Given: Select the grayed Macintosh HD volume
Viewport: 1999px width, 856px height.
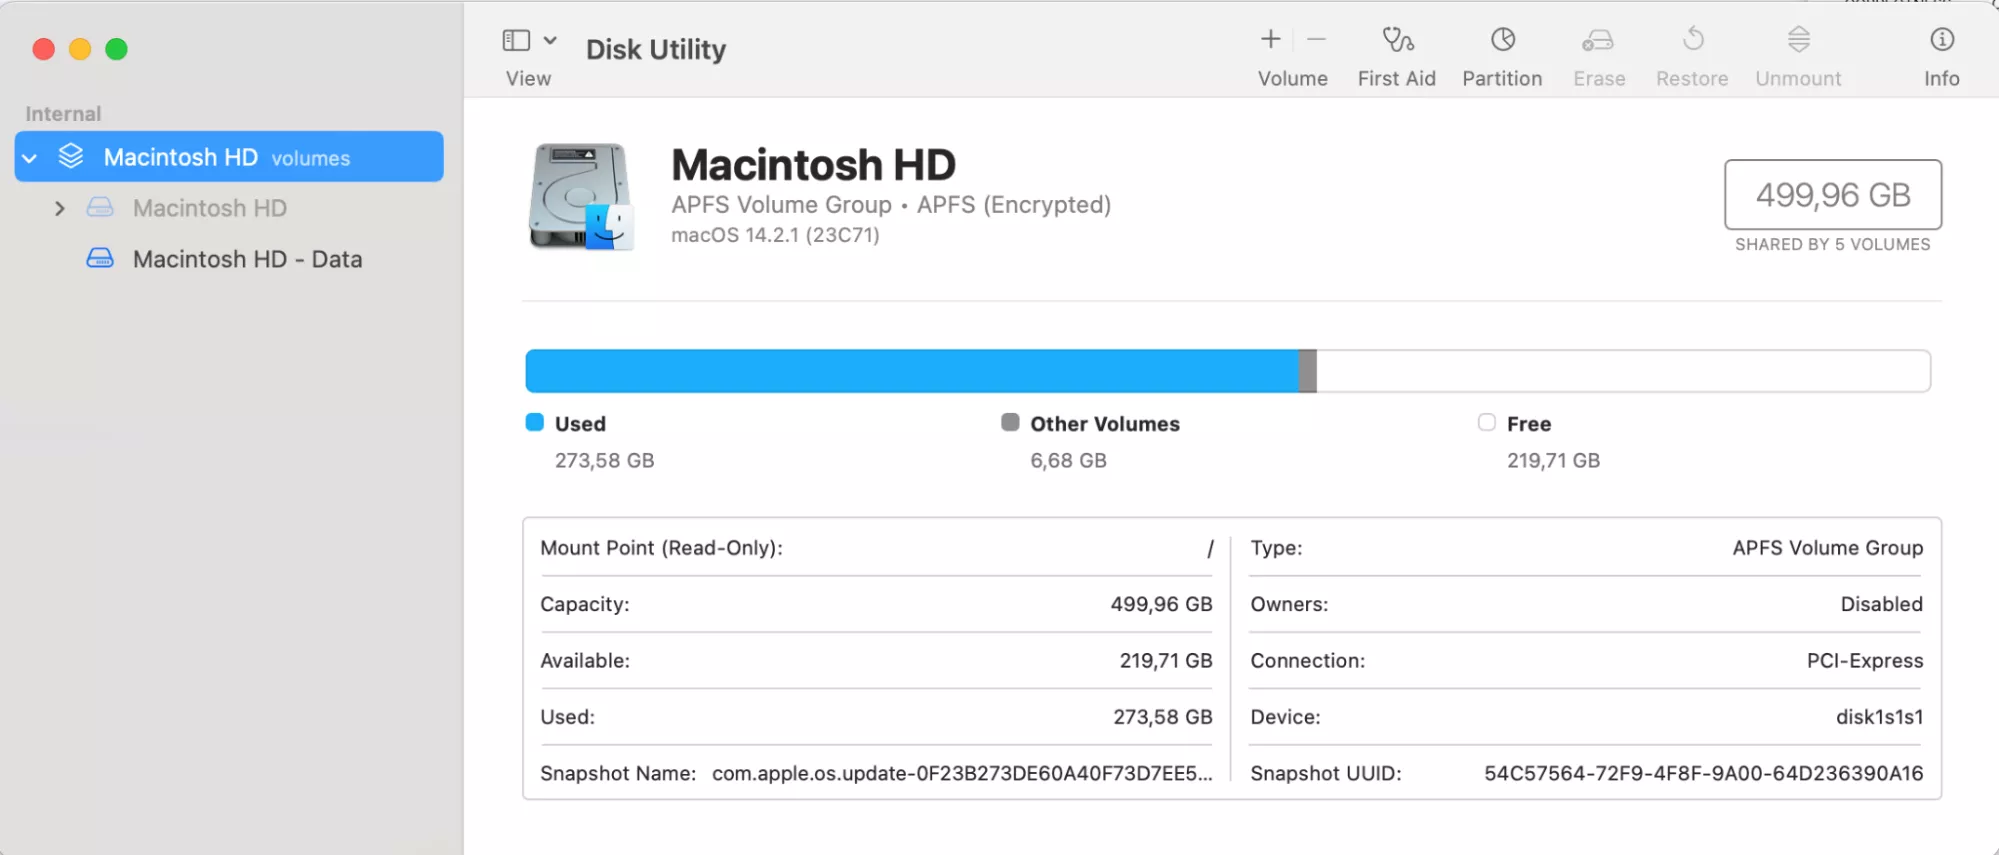Looking at the screenshot, I should pyautogui.click(x=210, y=208).
